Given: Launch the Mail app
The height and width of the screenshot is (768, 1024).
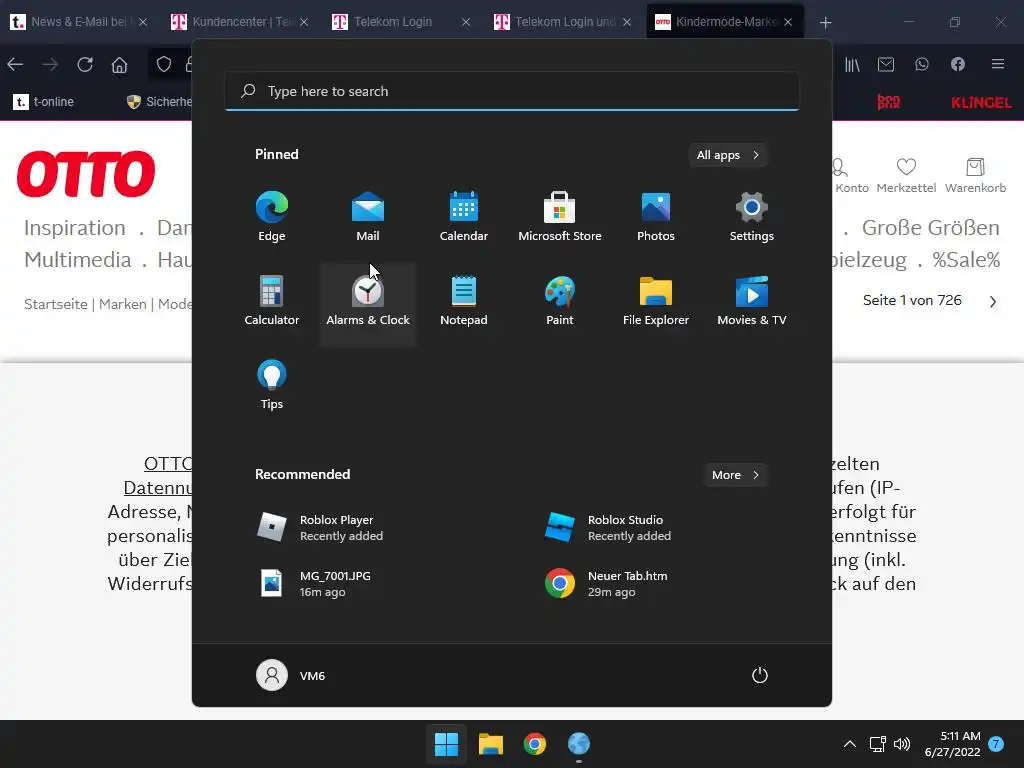Looking at the screenshot, I should (368, 217).
